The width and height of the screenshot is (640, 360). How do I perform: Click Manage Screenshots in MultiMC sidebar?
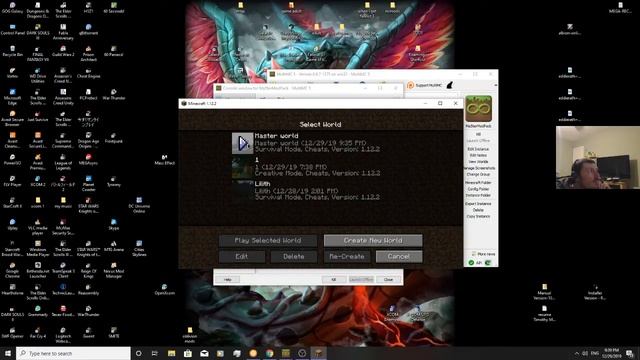(480, 168)
